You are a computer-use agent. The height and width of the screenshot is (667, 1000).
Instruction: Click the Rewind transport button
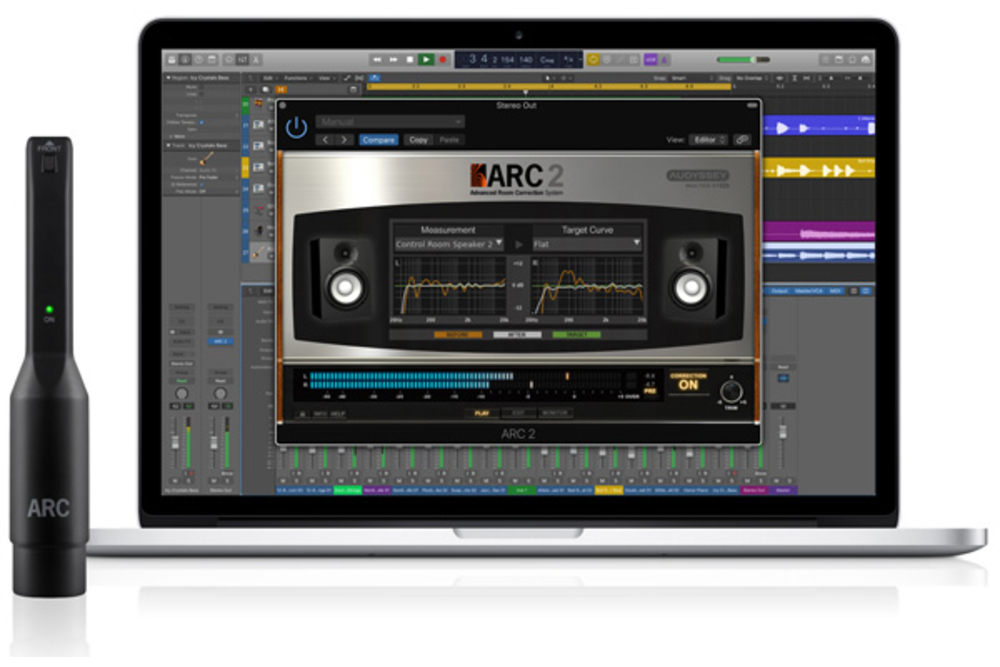tap(377, 59)
